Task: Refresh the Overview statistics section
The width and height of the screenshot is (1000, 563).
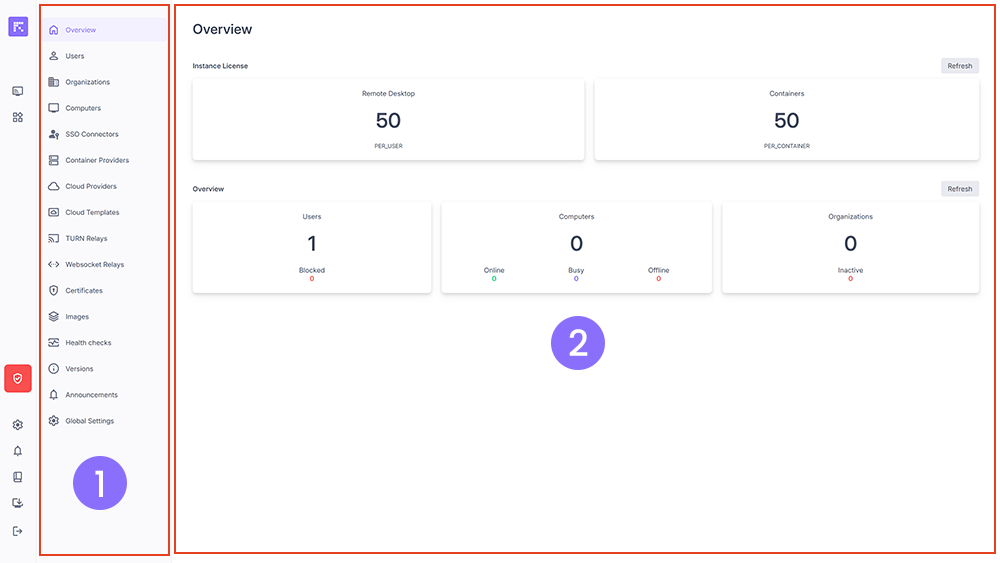Action: coord(959,189)
